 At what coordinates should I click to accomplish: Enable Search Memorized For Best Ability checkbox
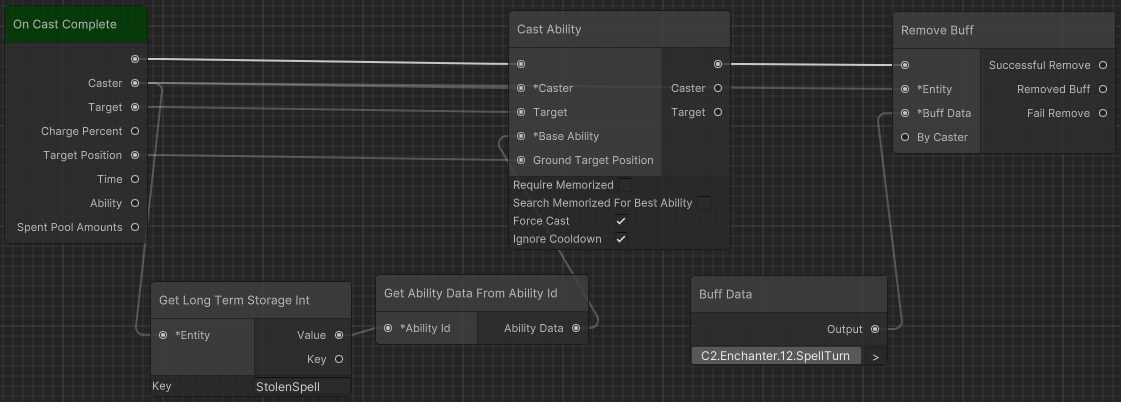click(x=704, y=203)
